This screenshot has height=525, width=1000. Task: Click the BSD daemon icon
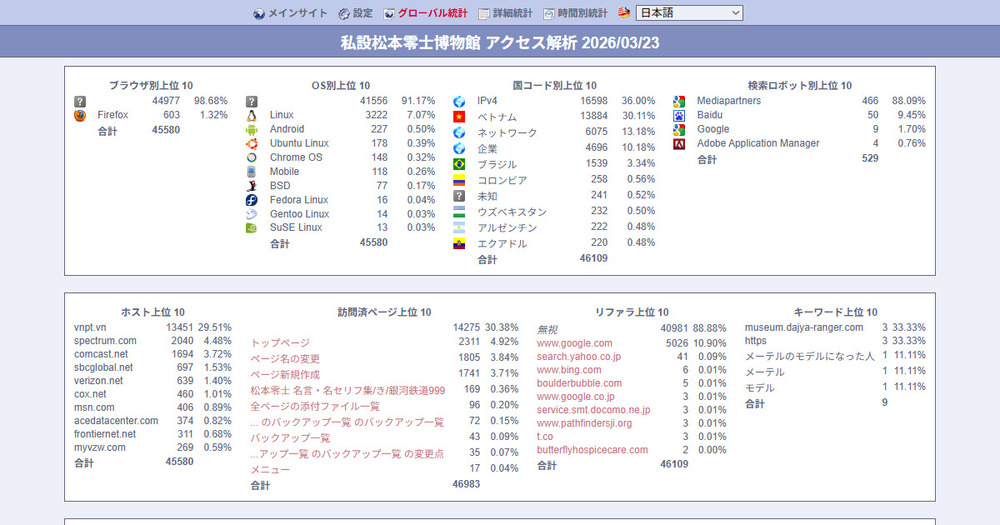click(252, 186)
